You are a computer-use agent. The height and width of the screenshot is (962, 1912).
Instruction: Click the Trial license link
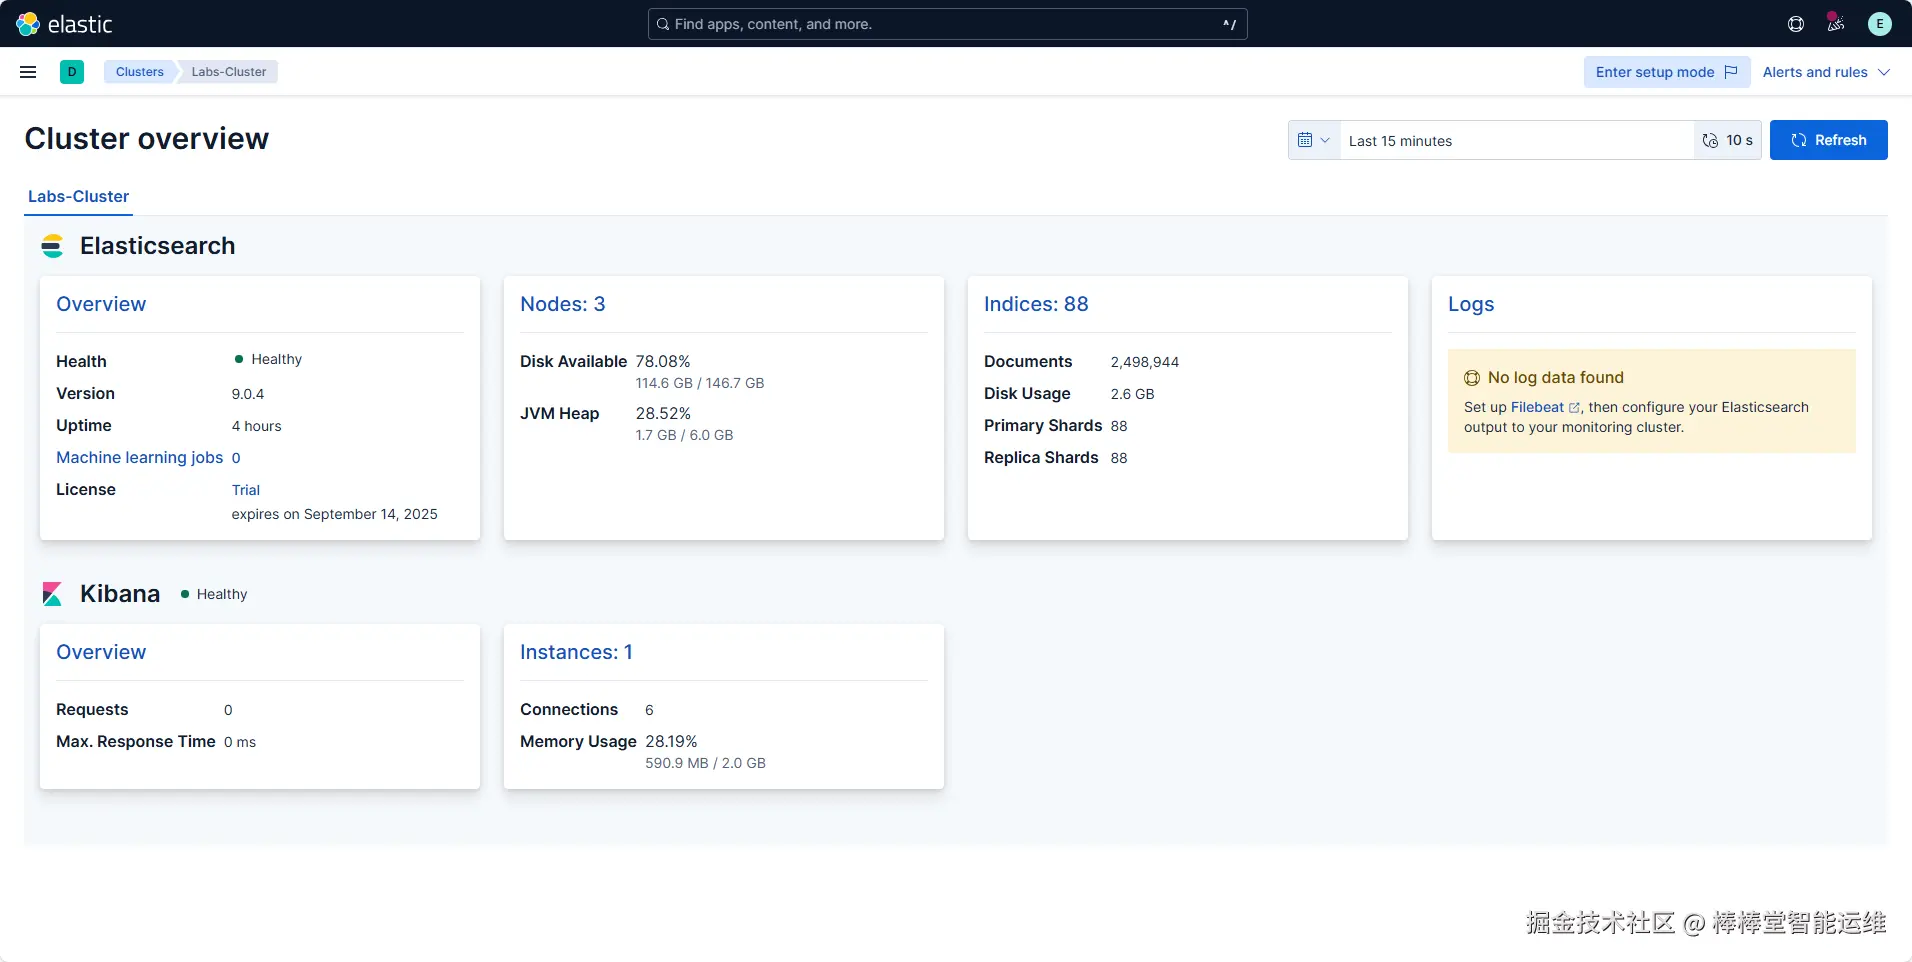(246, 490)
